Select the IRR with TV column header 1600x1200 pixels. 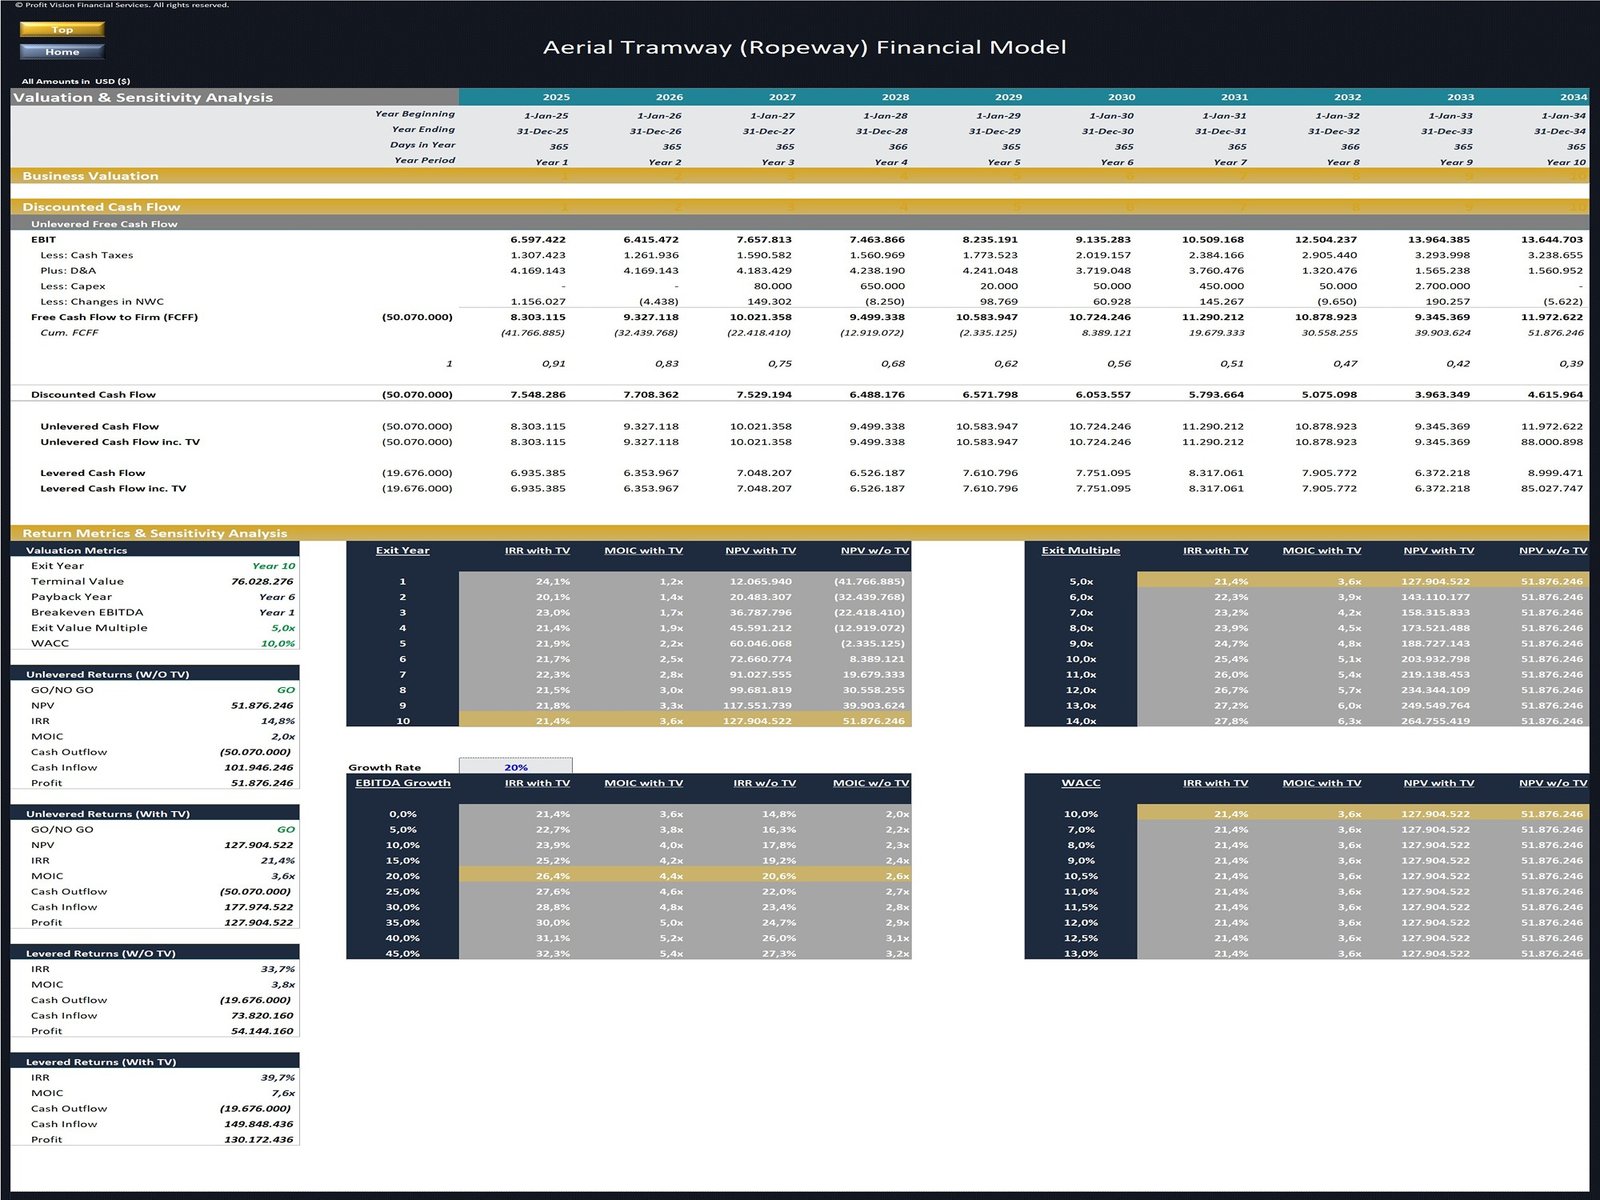pos(537,550)
